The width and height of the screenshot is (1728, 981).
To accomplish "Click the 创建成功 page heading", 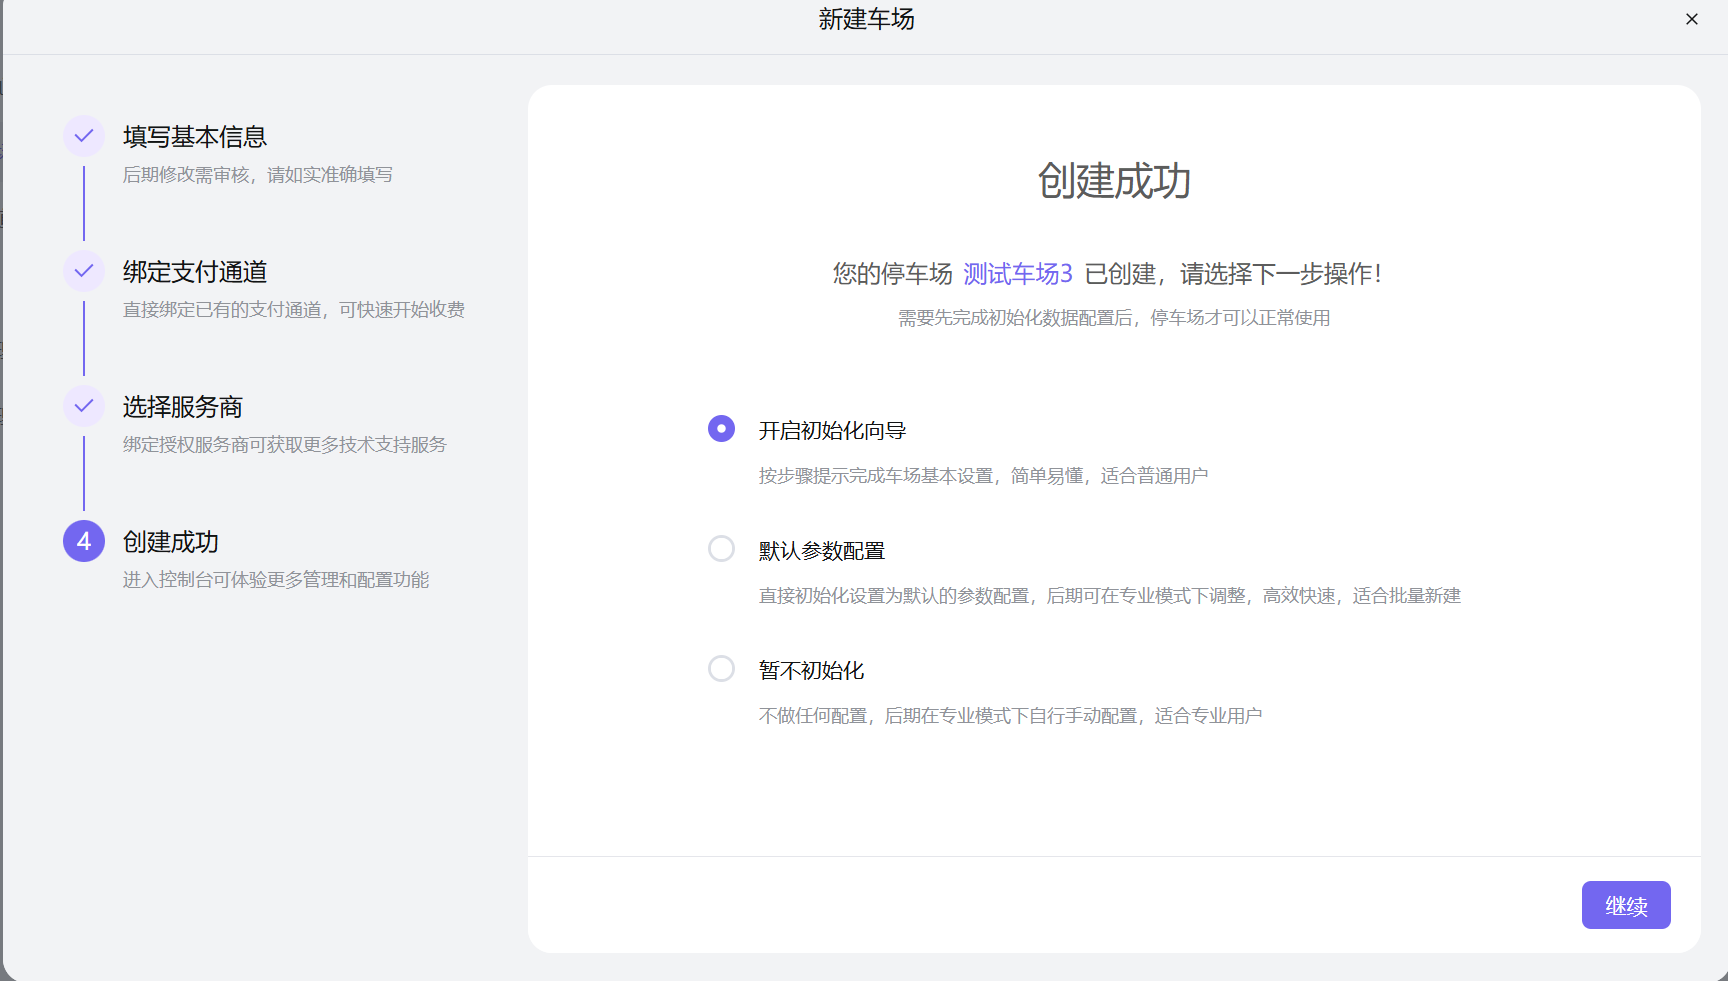I will [x=1113, y=183].
